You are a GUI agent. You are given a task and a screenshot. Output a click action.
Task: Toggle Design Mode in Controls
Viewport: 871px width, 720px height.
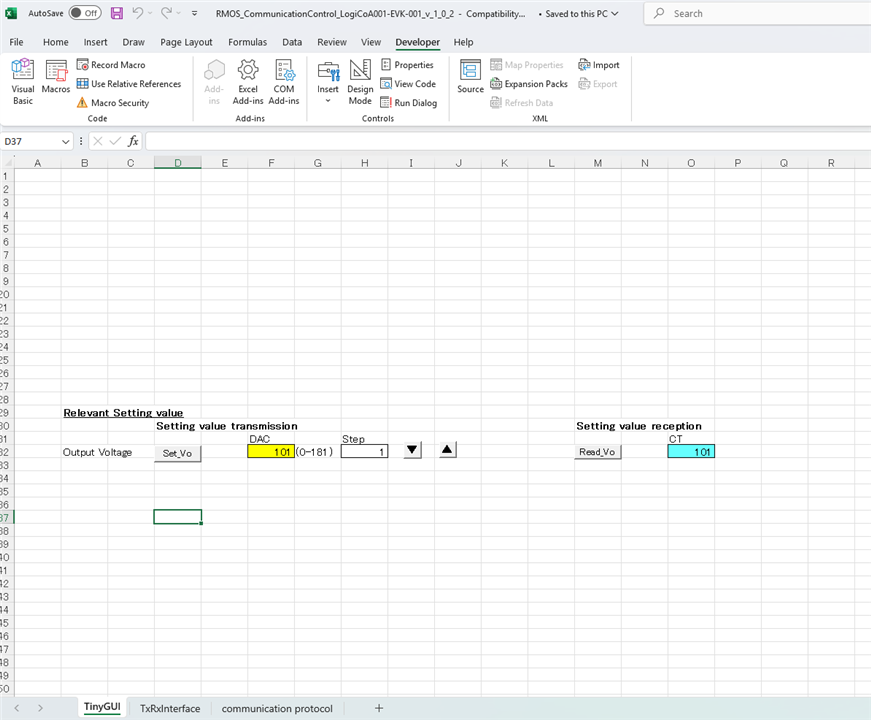coord(360,80)
